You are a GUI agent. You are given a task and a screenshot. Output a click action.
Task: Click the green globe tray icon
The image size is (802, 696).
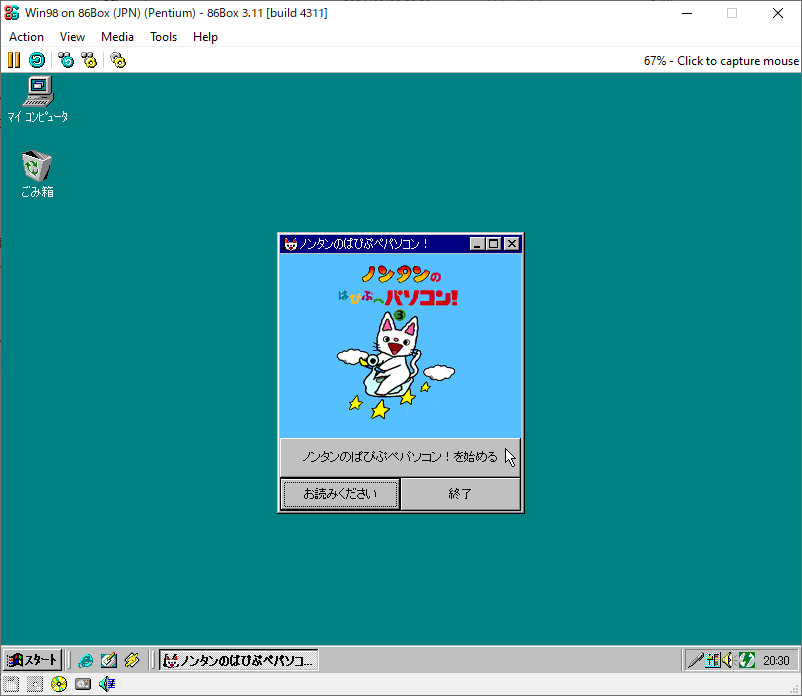point(746,661)
